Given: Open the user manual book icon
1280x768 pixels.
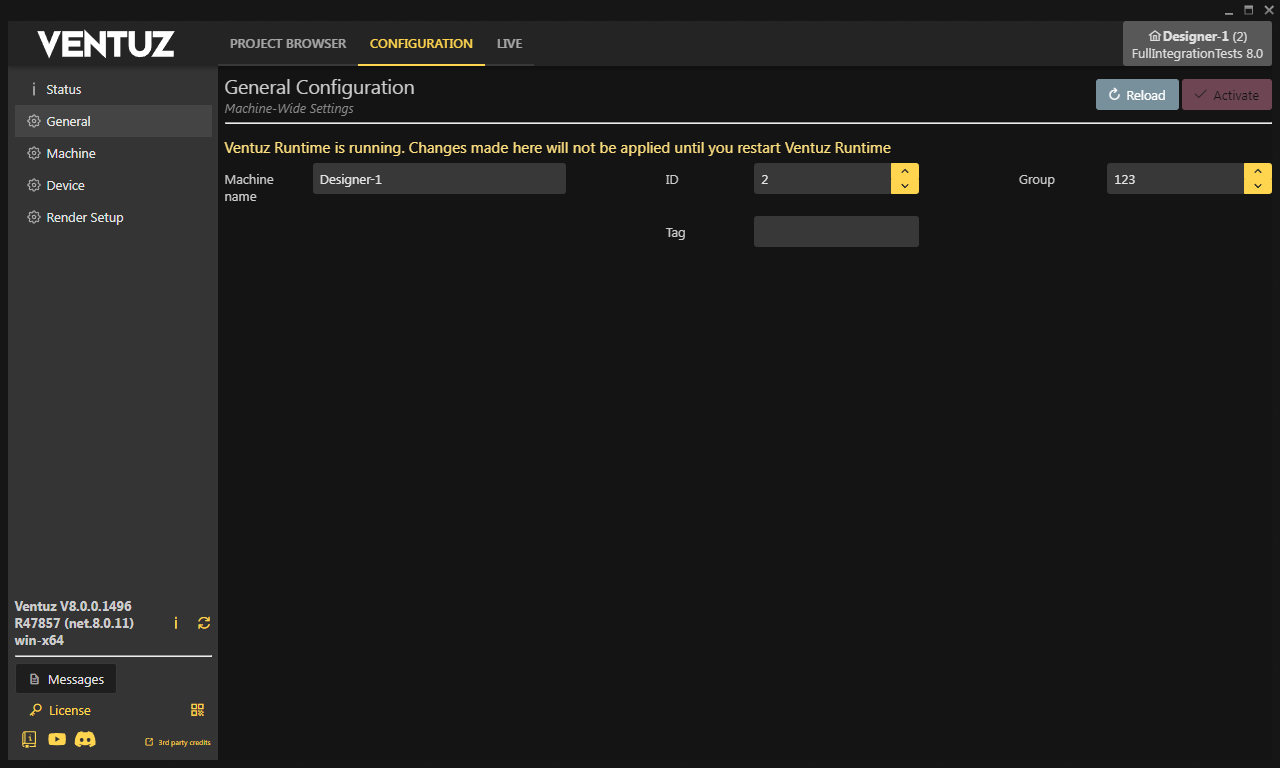Looking at the screenshot, I should pos(29,739).
